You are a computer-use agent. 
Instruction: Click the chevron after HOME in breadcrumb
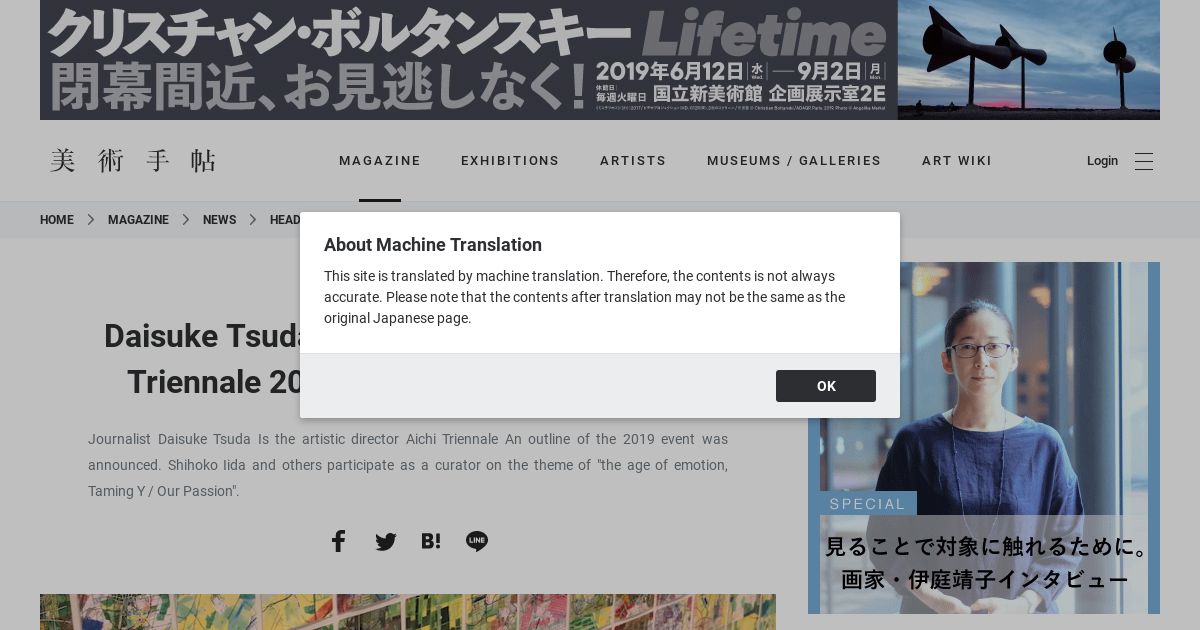pyautogui.click(x=91, y=220)
